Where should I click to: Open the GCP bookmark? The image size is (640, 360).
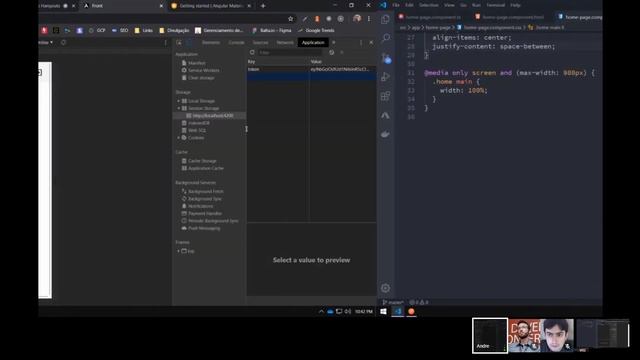click(97, 30)
